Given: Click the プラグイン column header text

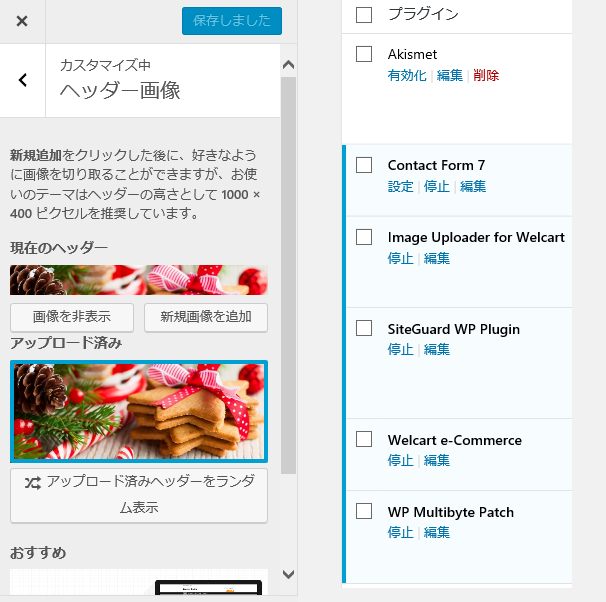Looking at the screenshot, I should tap(423, 14).
